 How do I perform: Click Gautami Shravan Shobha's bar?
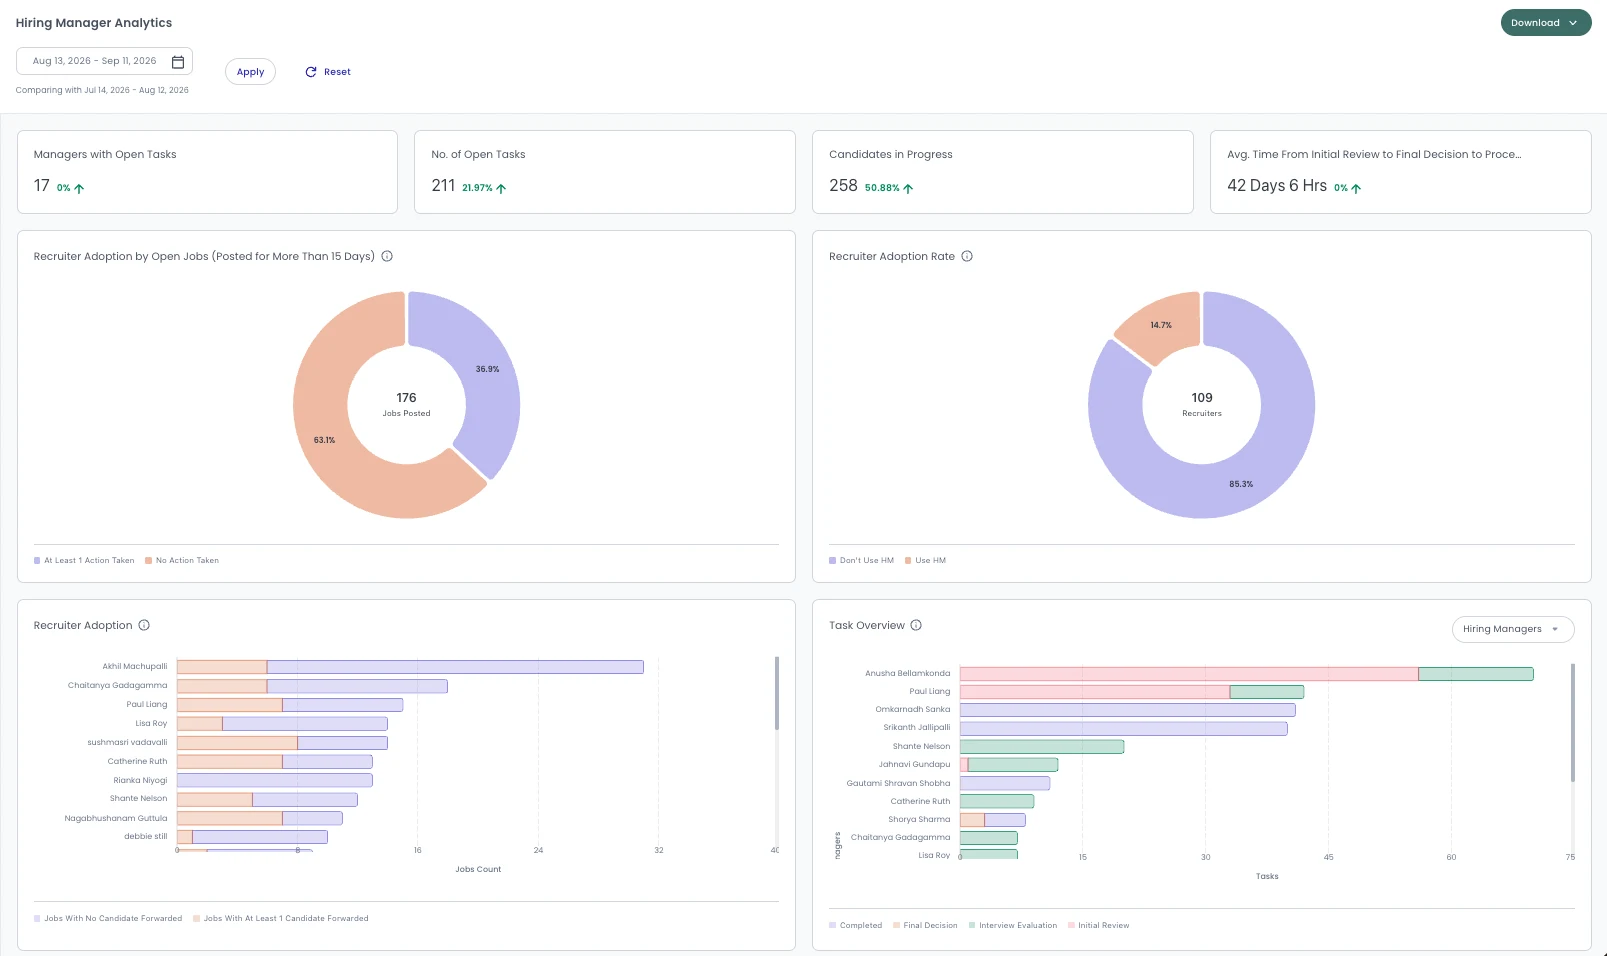coord(1005,784)
